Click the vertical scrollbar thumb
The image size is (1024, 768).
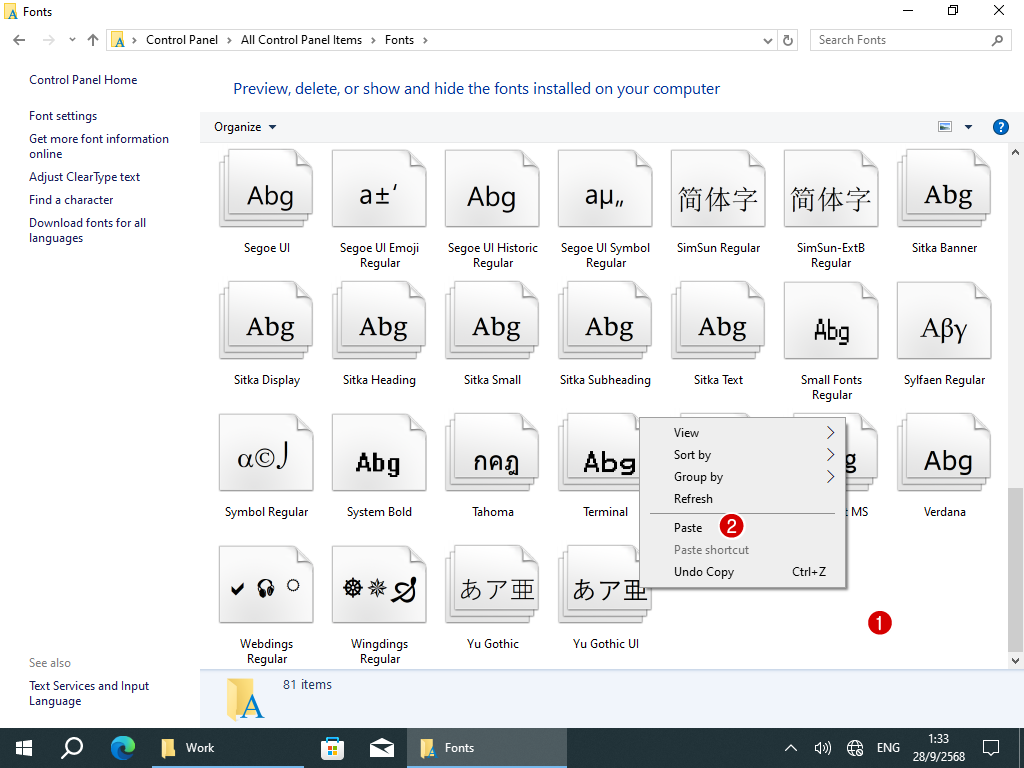(x=1016, y=570)
